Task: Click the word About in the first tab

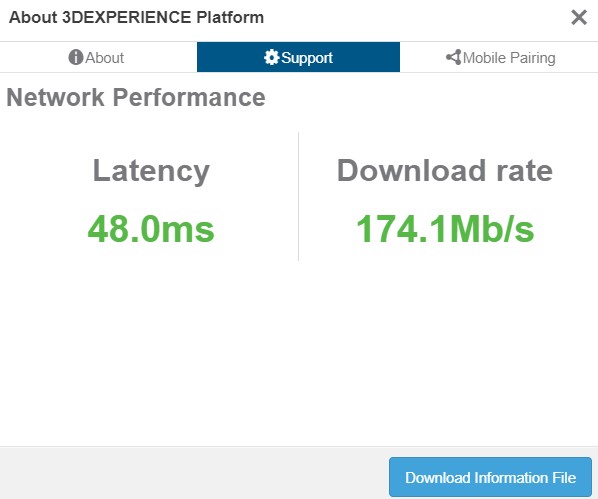Action: (x=104, y=58)
